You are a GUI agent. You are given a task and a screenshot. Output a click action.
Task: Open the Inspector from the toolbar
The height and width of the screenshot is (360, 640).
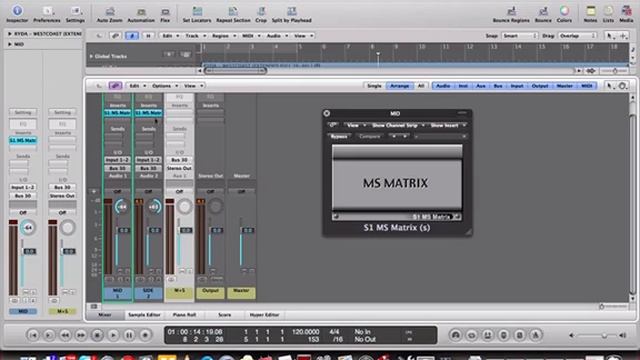coord(17,13)
